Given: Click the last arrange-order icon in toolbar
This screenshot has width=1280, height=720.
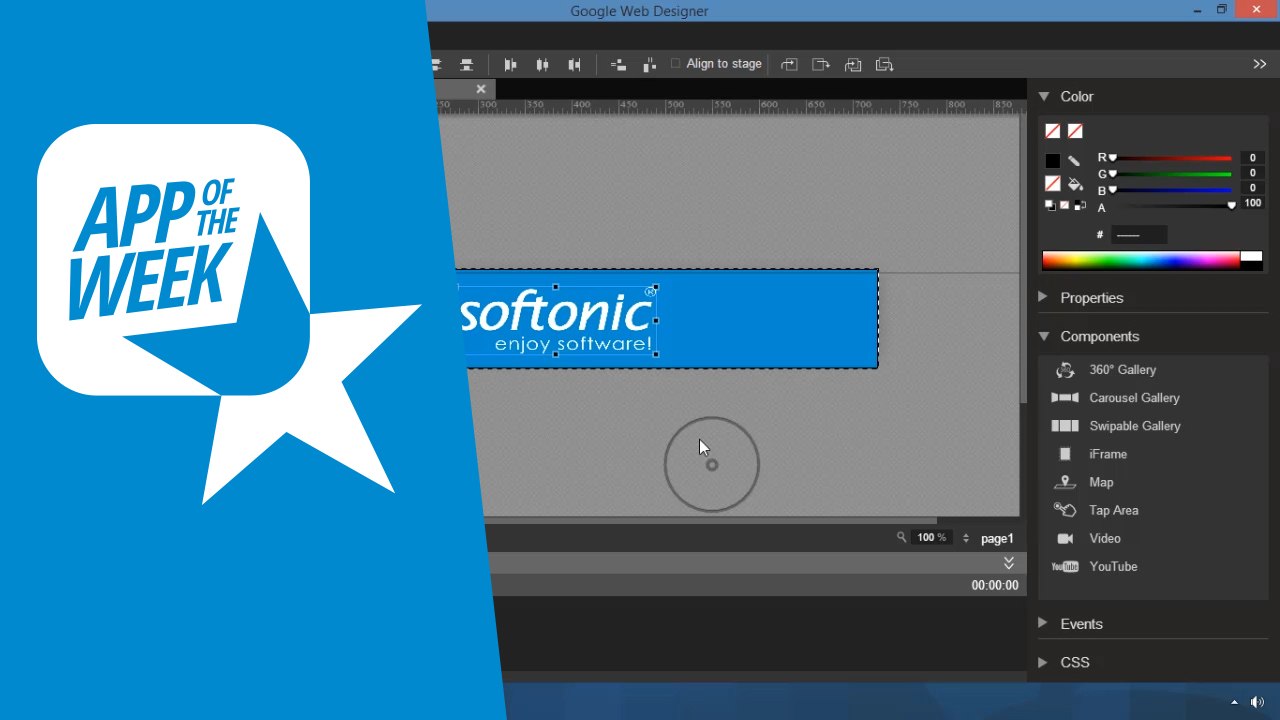Looking at the screenshot, I should pos(884,64).
